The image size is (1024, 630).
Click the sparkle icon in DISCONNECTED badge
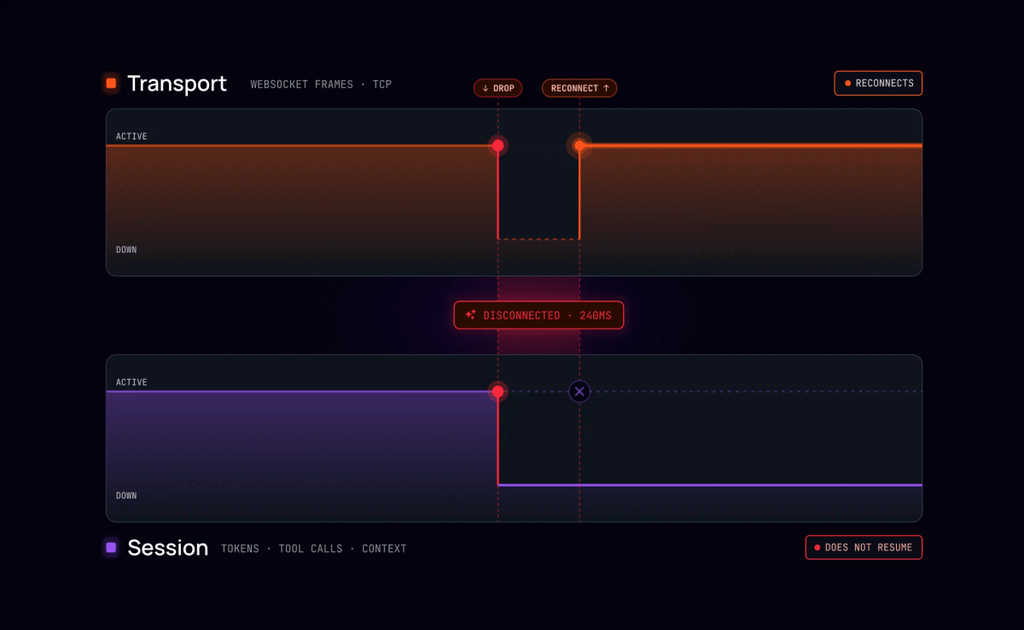click(x=470, y=315)
